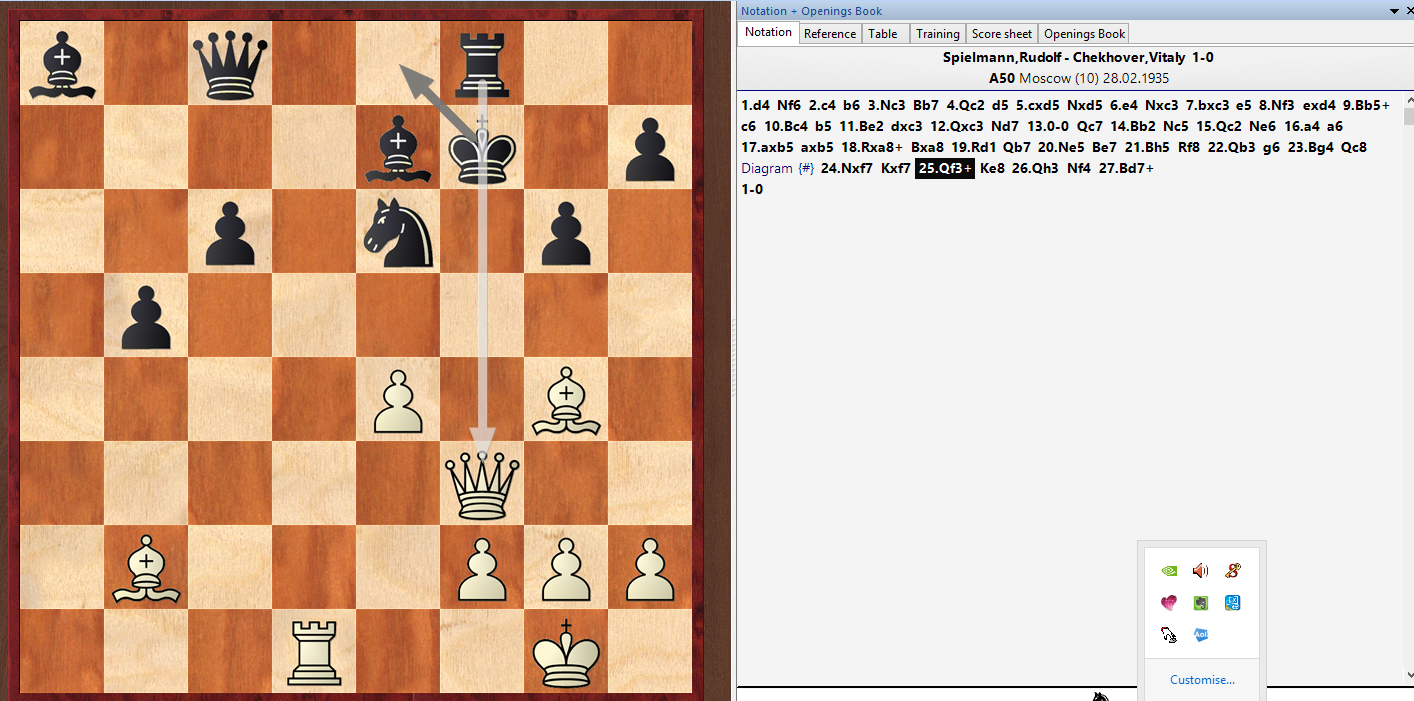
Task: Open the notation panel dropdown arrow
Action: tap(1395, 11)
